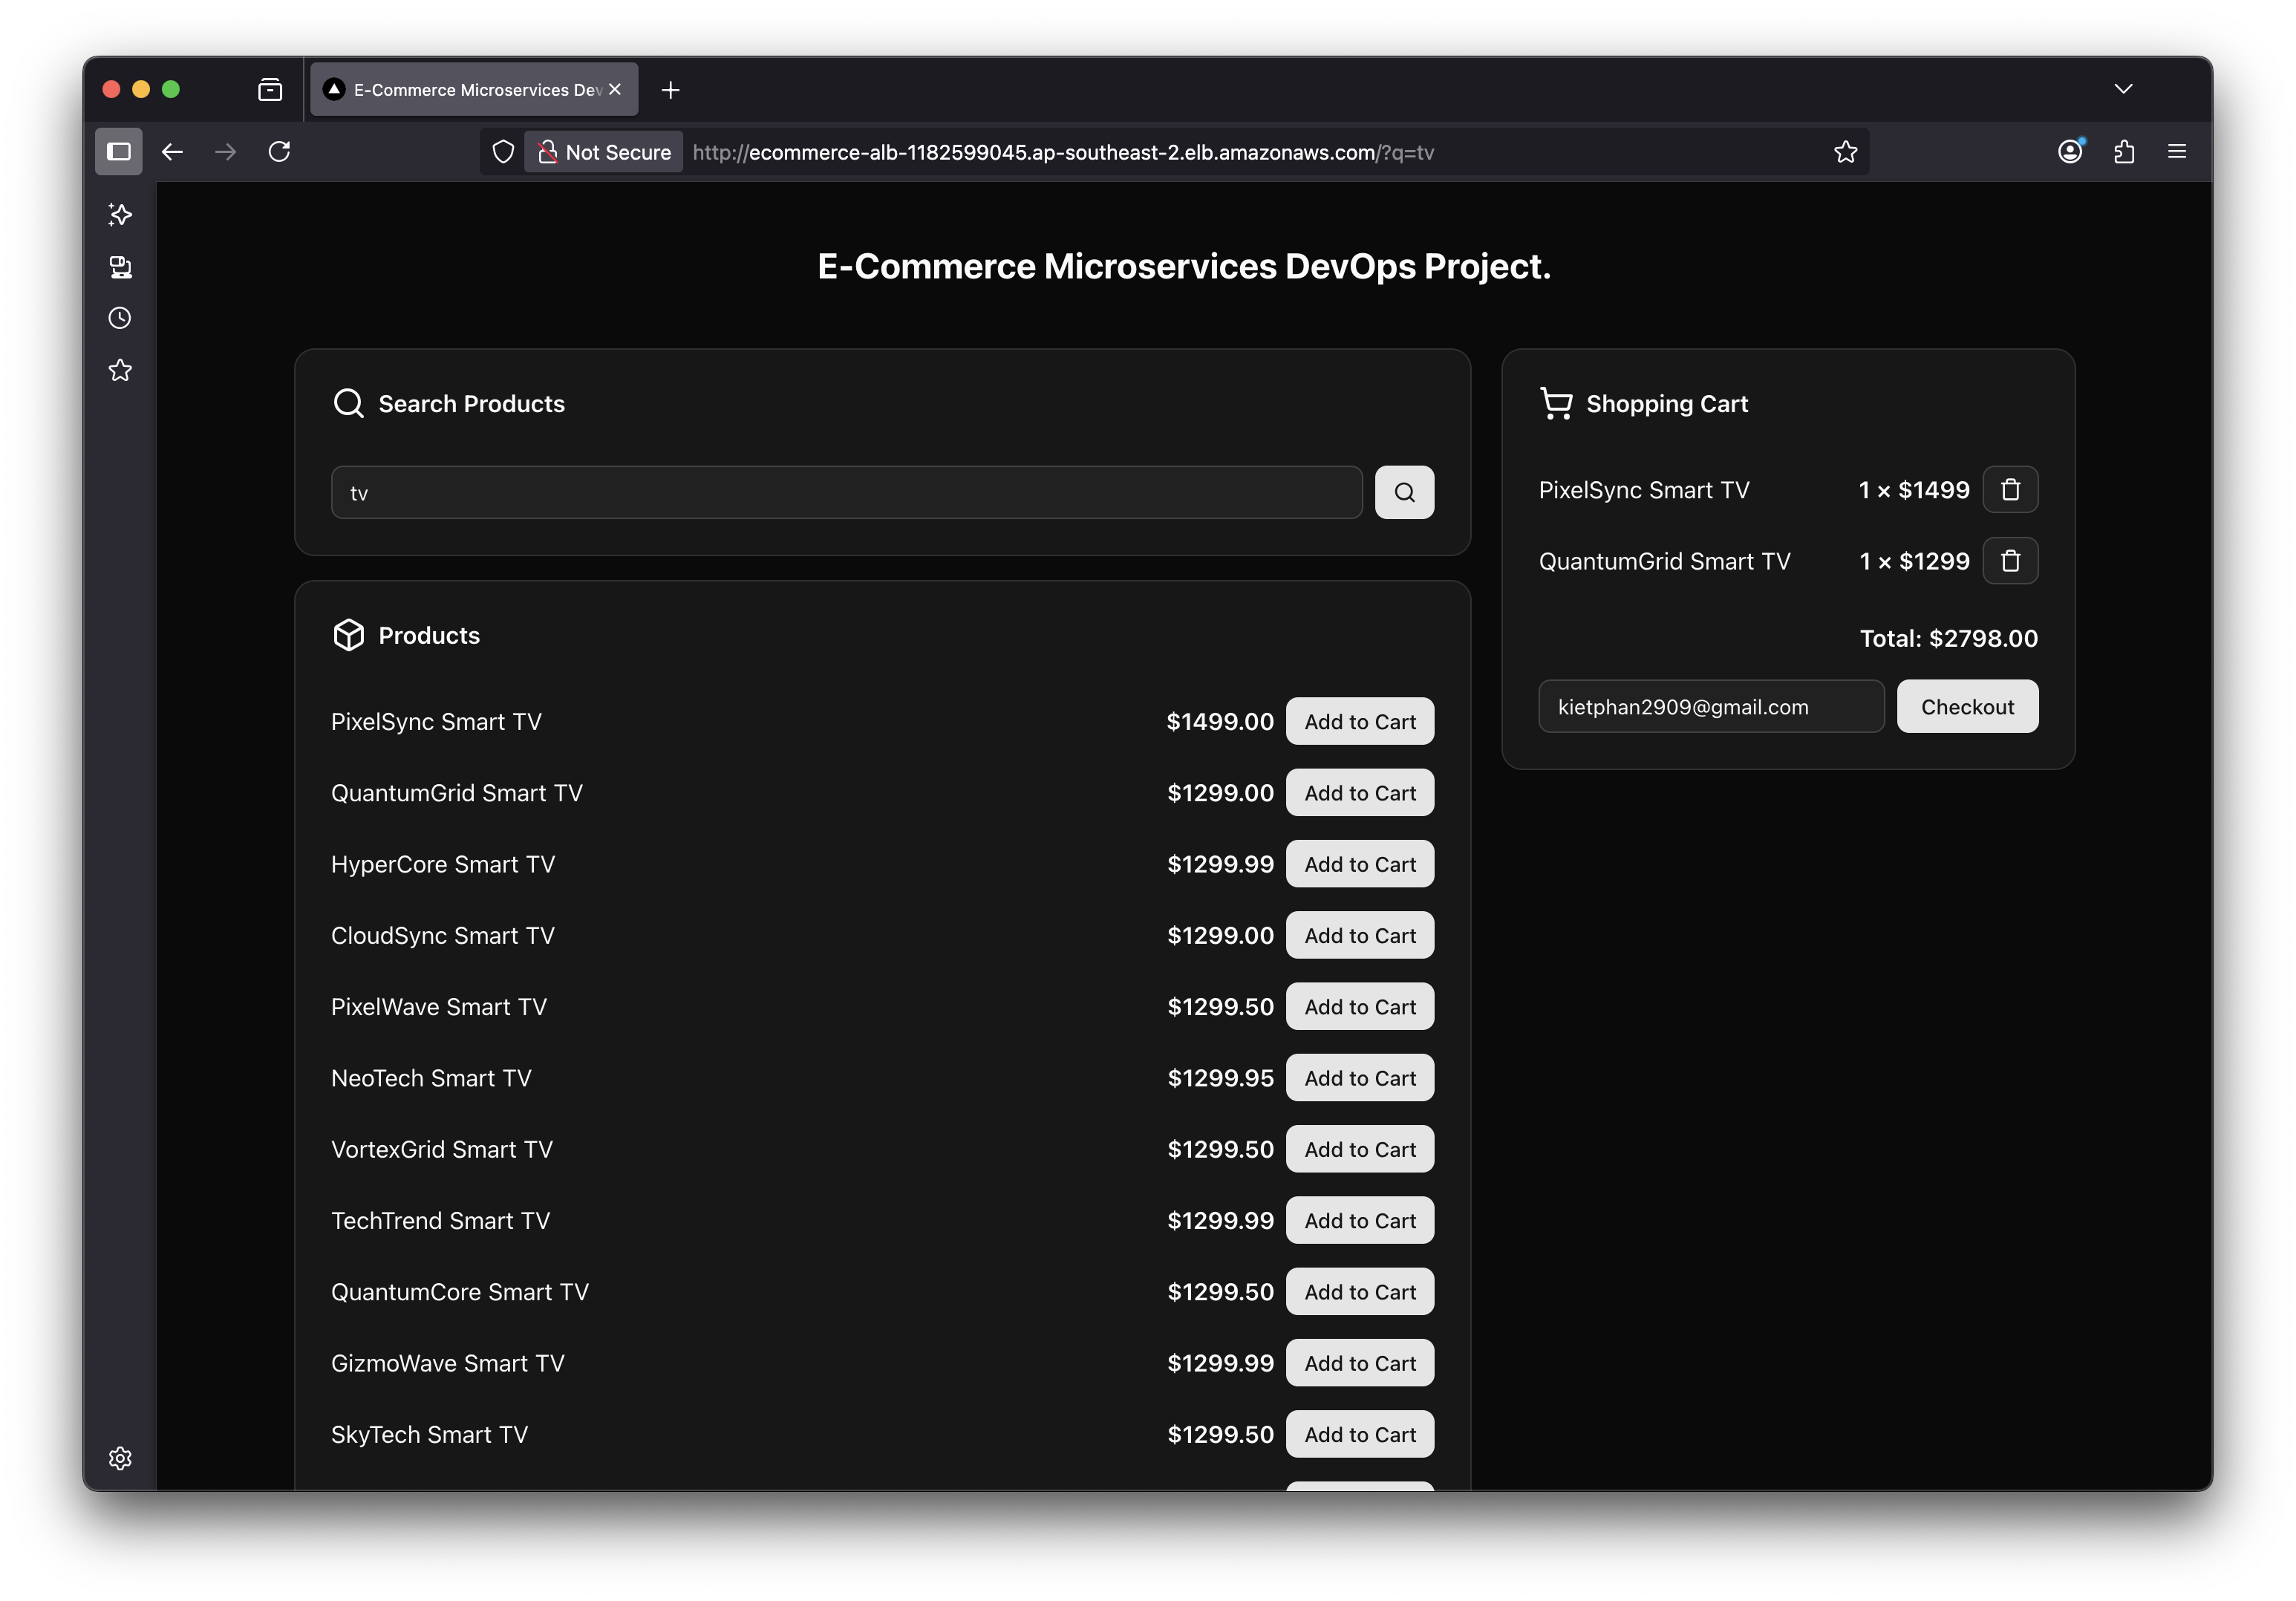
Task: Open the browser extensions puzzle icon
Action: coord(2124,152)
